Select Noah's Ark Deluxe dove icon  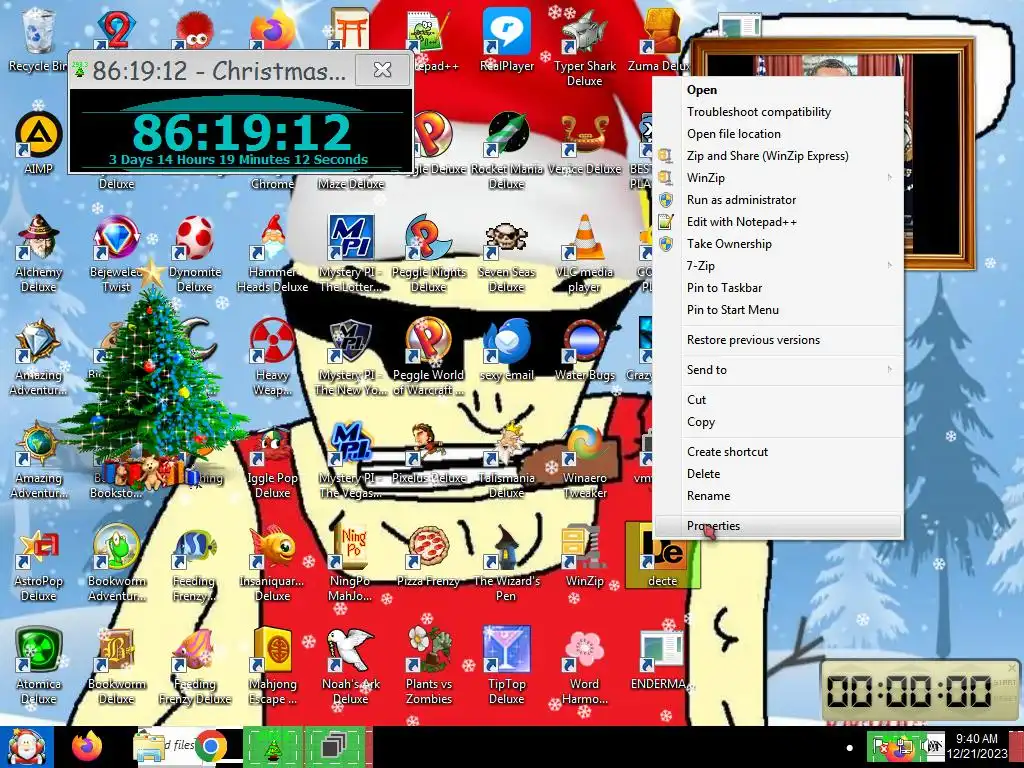pos(351,666)
